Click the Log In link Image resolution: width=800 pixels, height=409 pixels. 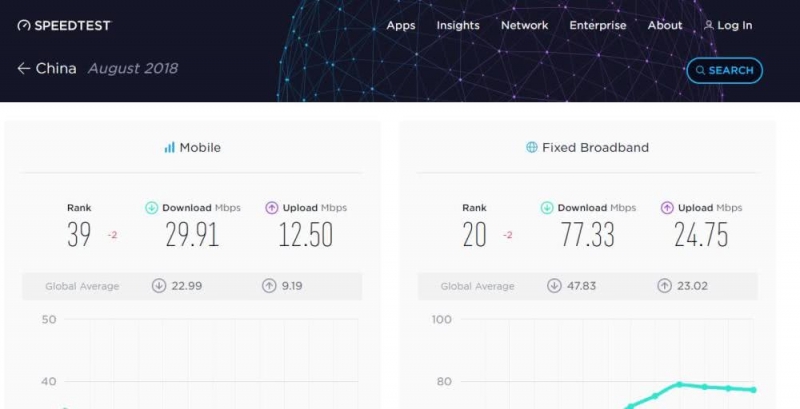coord(735,25)
